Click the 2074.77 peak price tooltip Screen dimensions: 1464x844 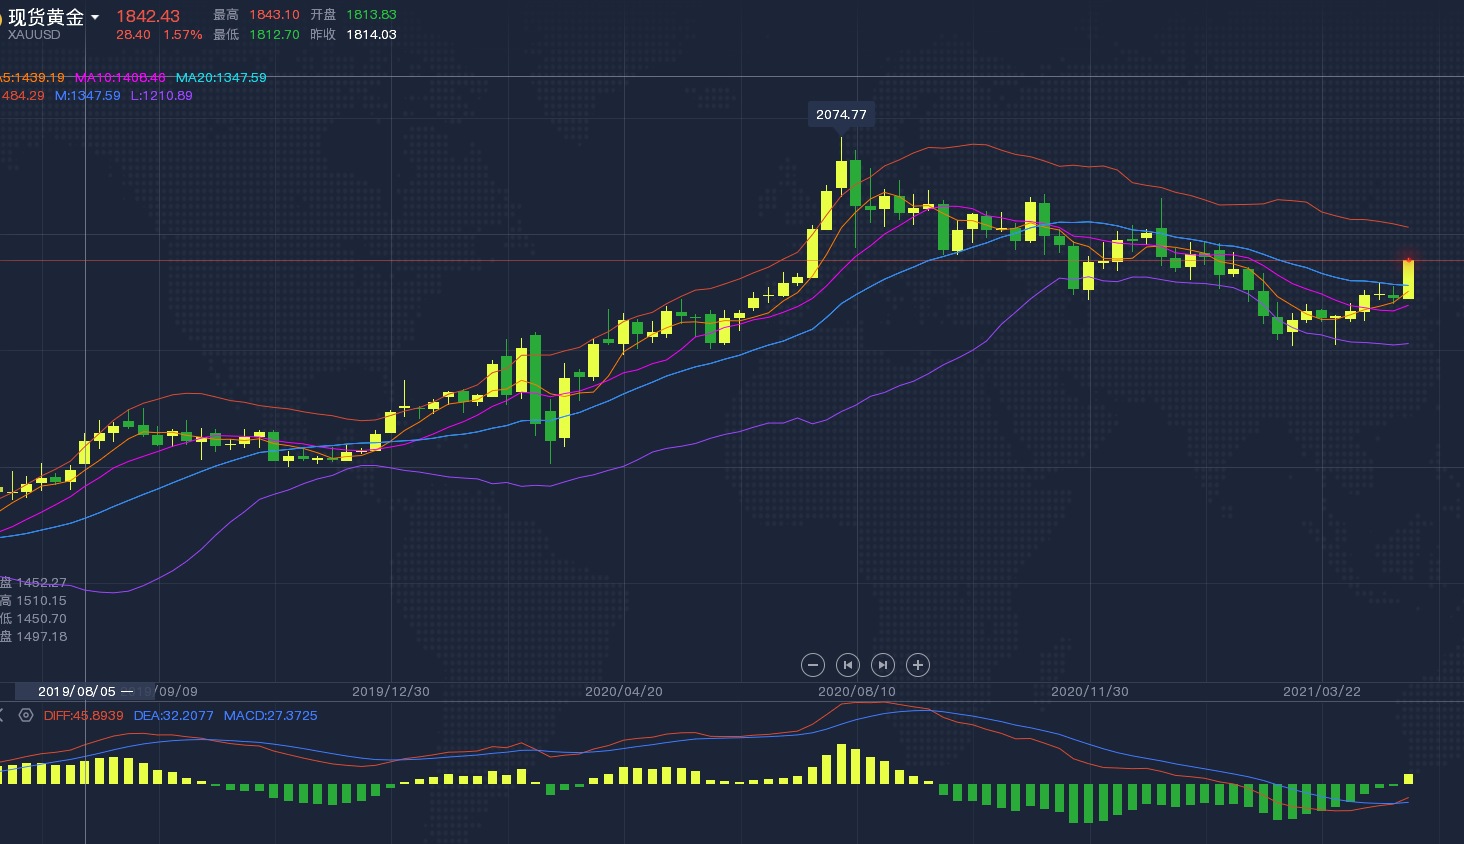841,115
